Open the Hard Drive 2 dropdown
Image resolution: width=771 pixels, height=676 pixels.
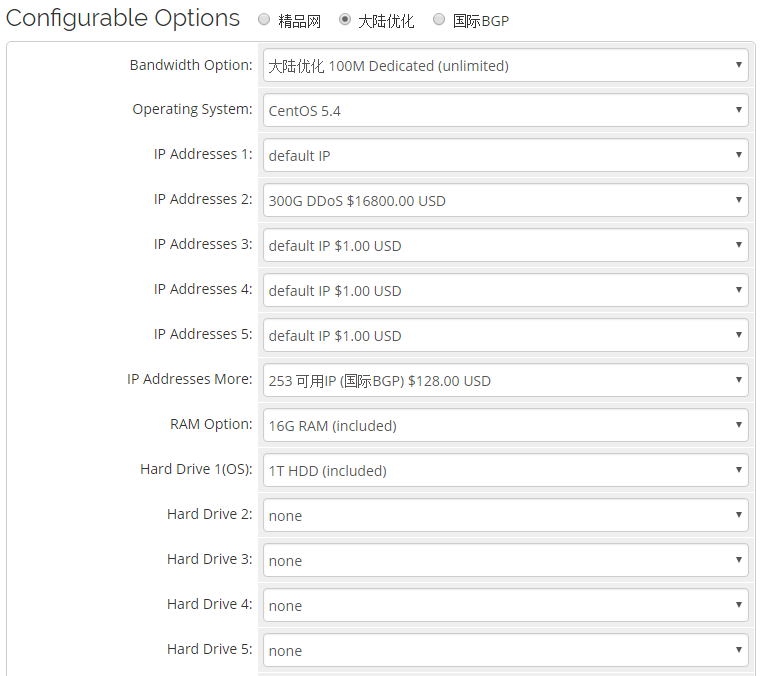coord(505,516)
